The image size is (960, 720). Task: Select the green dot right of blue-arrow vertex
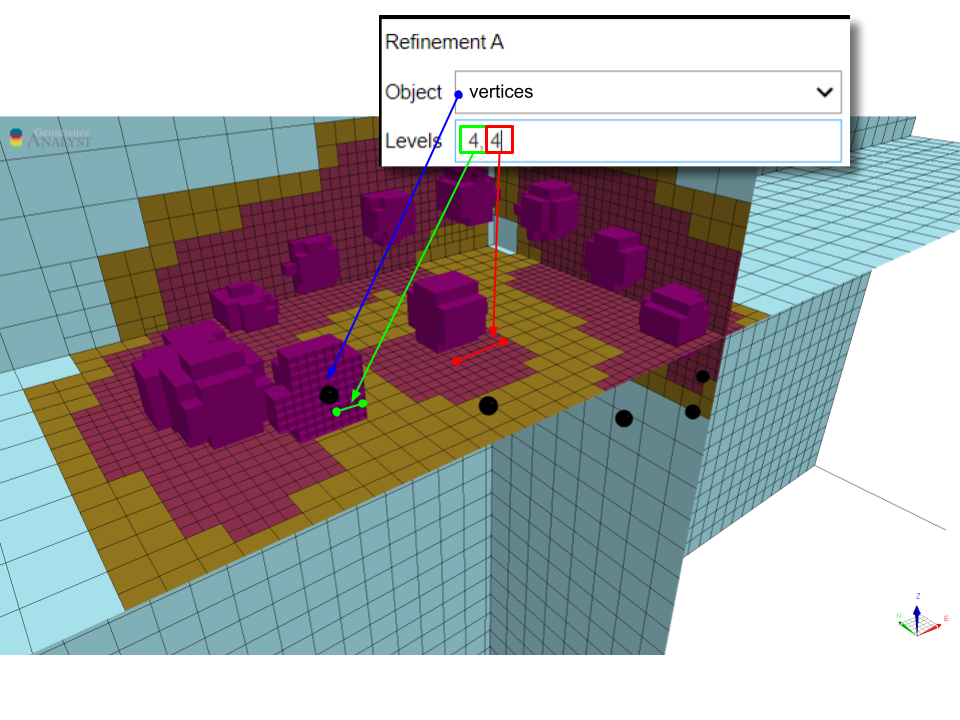pyautogui.click(x=363, y=403)
